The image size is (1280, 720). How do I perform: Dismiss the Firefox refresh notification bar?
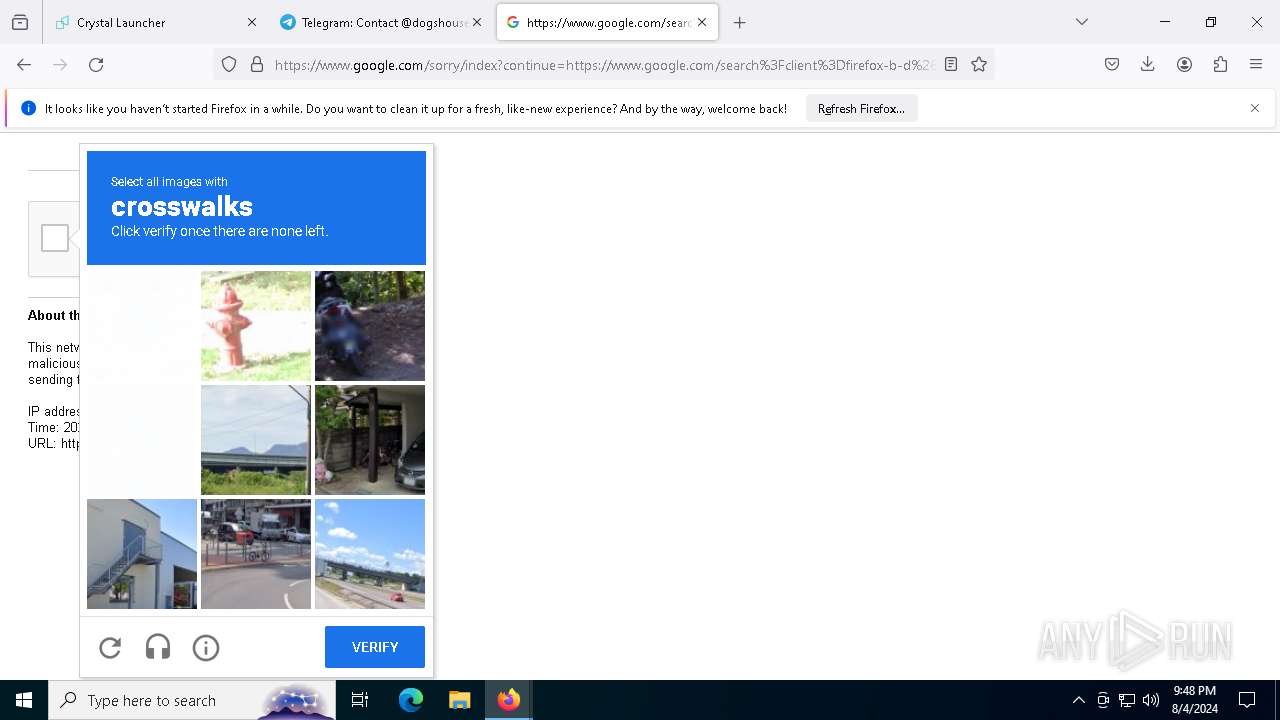(1255, 108)
